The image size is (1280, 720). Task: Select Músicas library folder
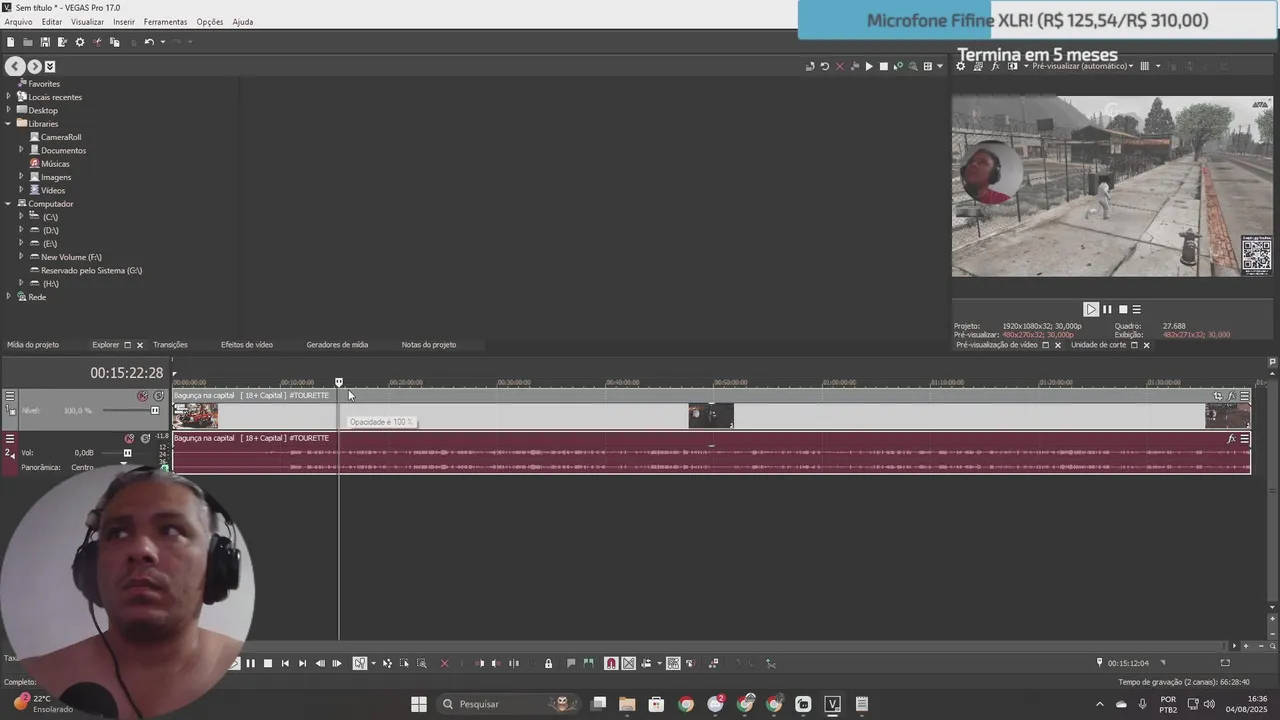[55, 164]
